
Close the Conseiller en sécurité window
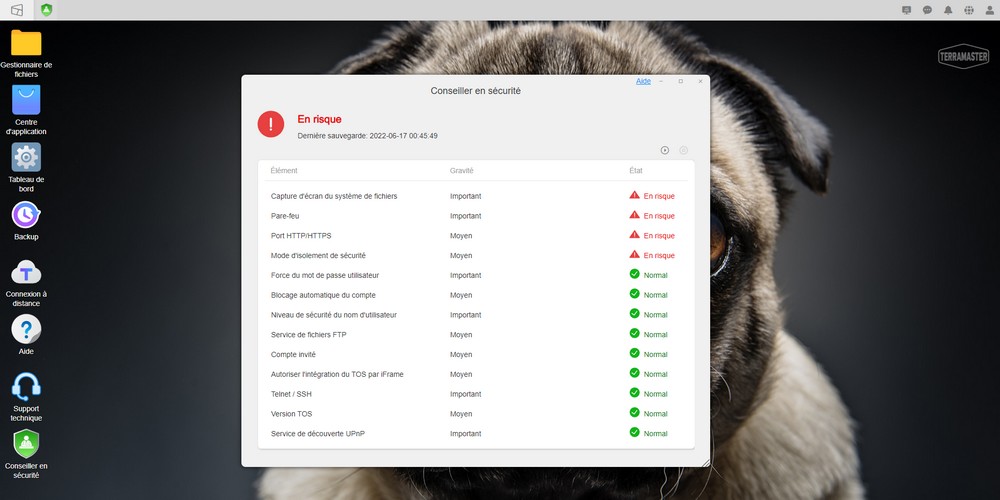(x=700, y=82)
